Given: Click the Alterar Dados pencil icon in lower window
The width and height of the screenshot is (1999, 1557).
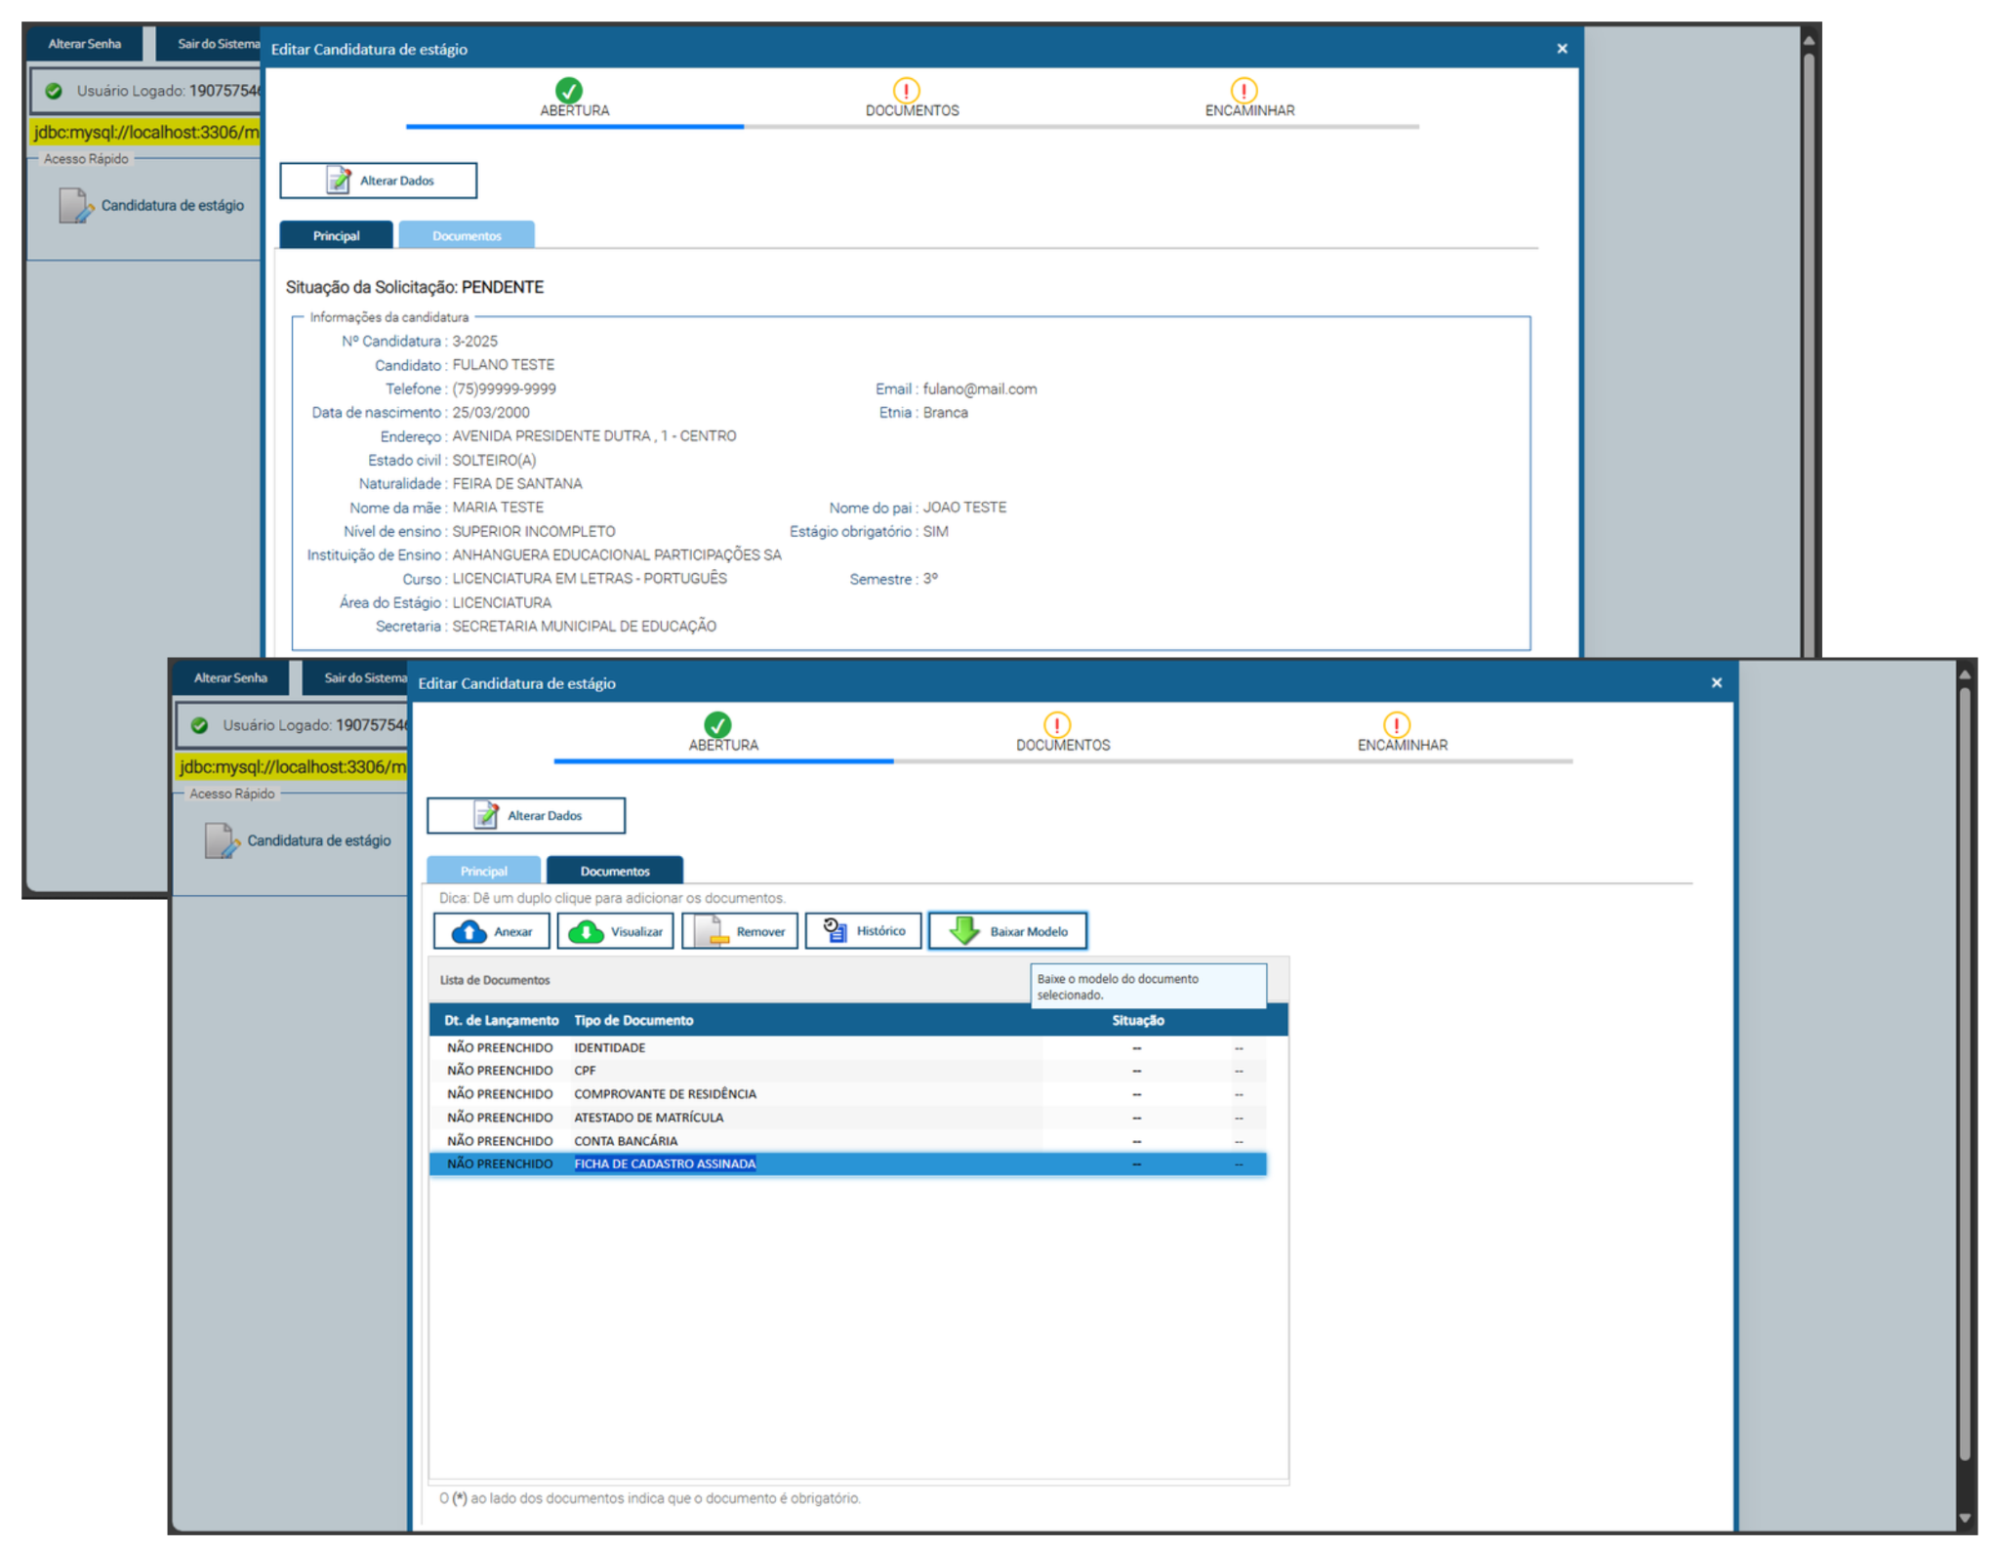Looking at the screenshot, I should [x=486, y=815].
